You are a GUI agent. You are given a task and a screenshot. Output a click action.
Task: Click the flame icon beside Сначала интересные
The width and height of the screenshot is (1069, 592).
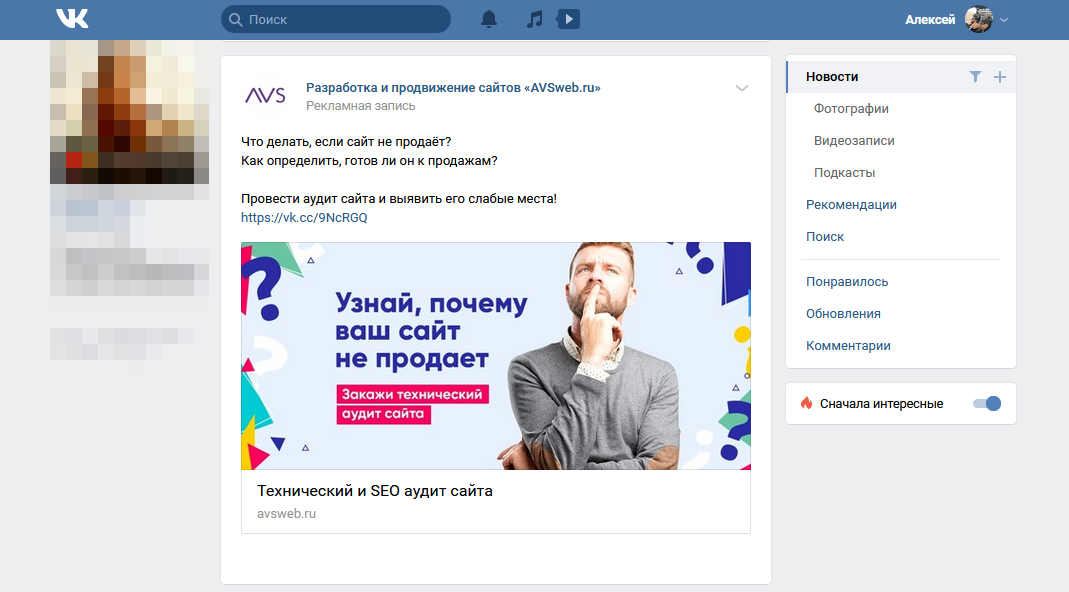coord(807,403)
